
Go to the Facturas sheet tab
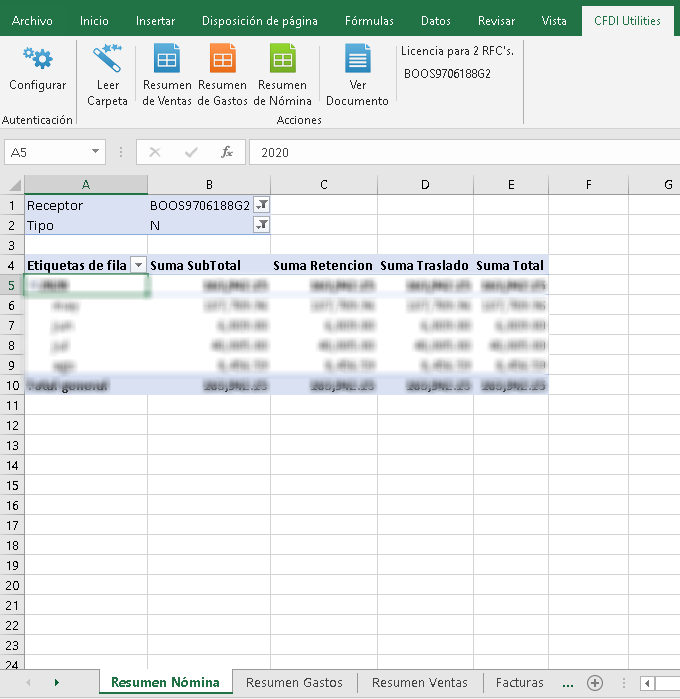[x=519, y=683]
